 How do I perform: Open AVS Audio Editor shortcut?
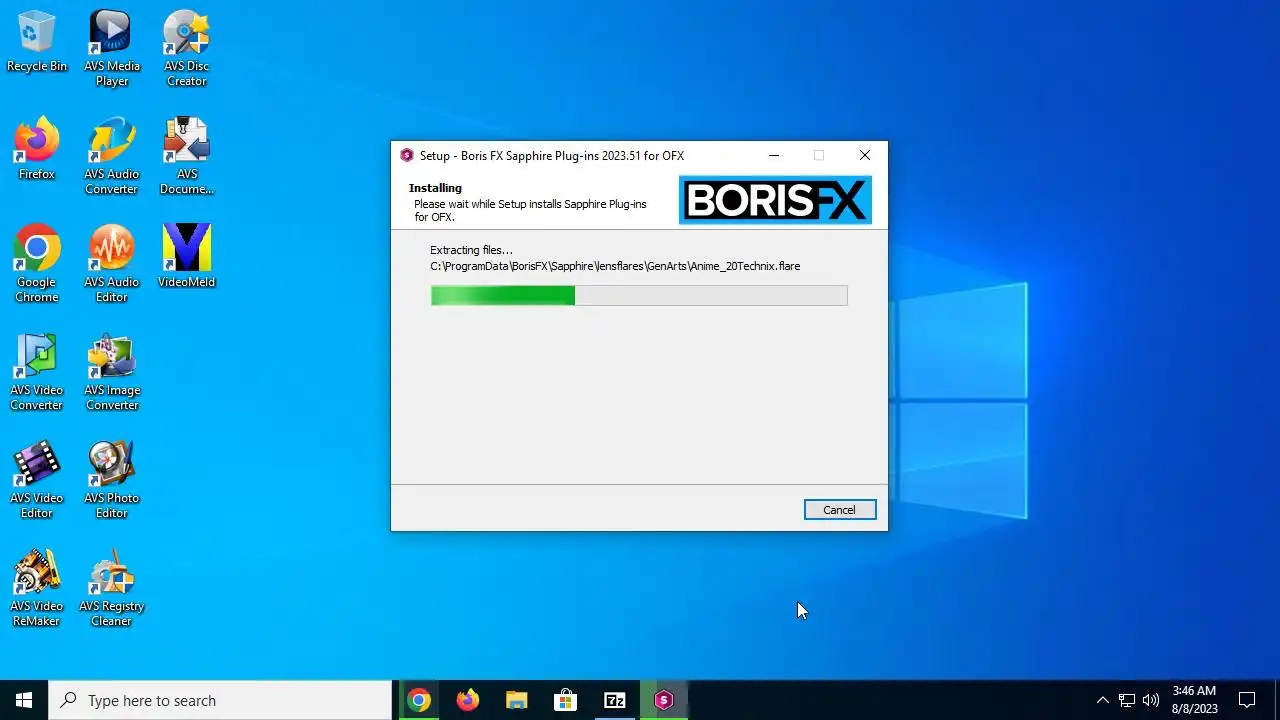point(111,264)
